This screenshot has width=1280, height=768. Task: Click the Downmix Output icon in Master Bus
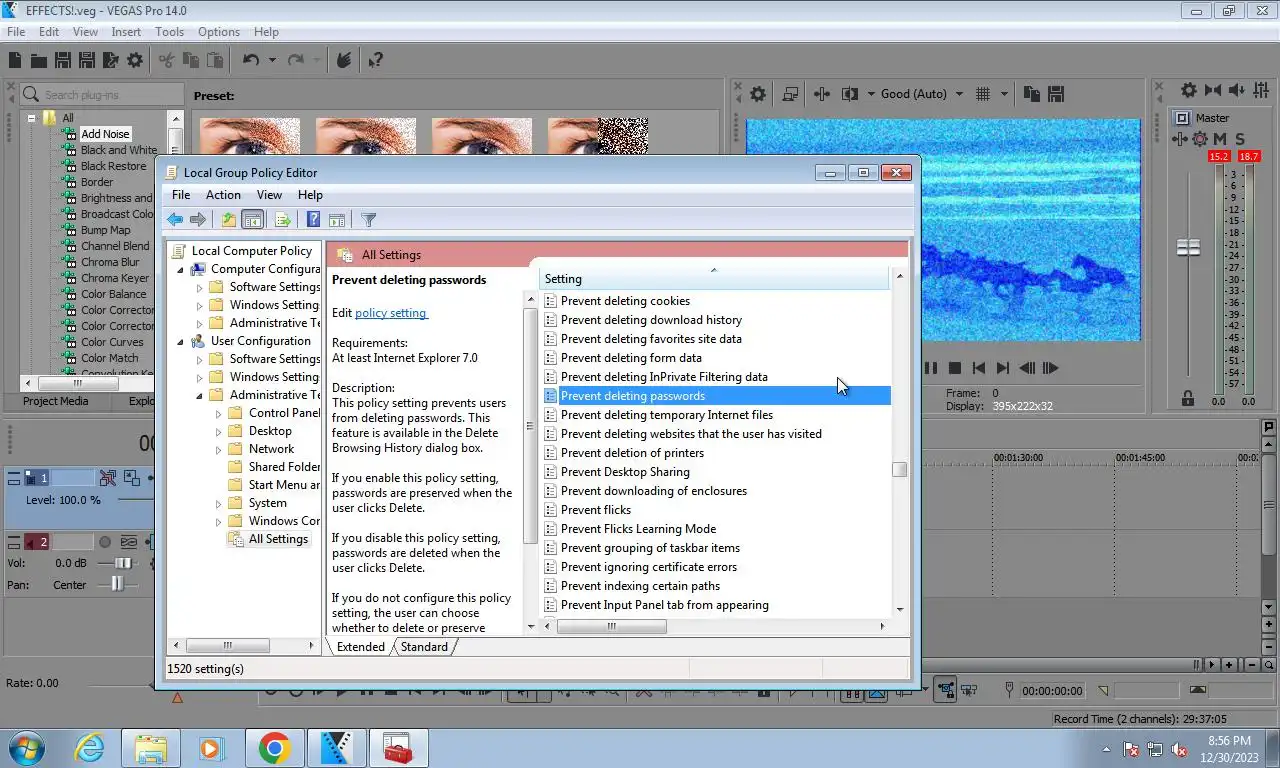1213,90
